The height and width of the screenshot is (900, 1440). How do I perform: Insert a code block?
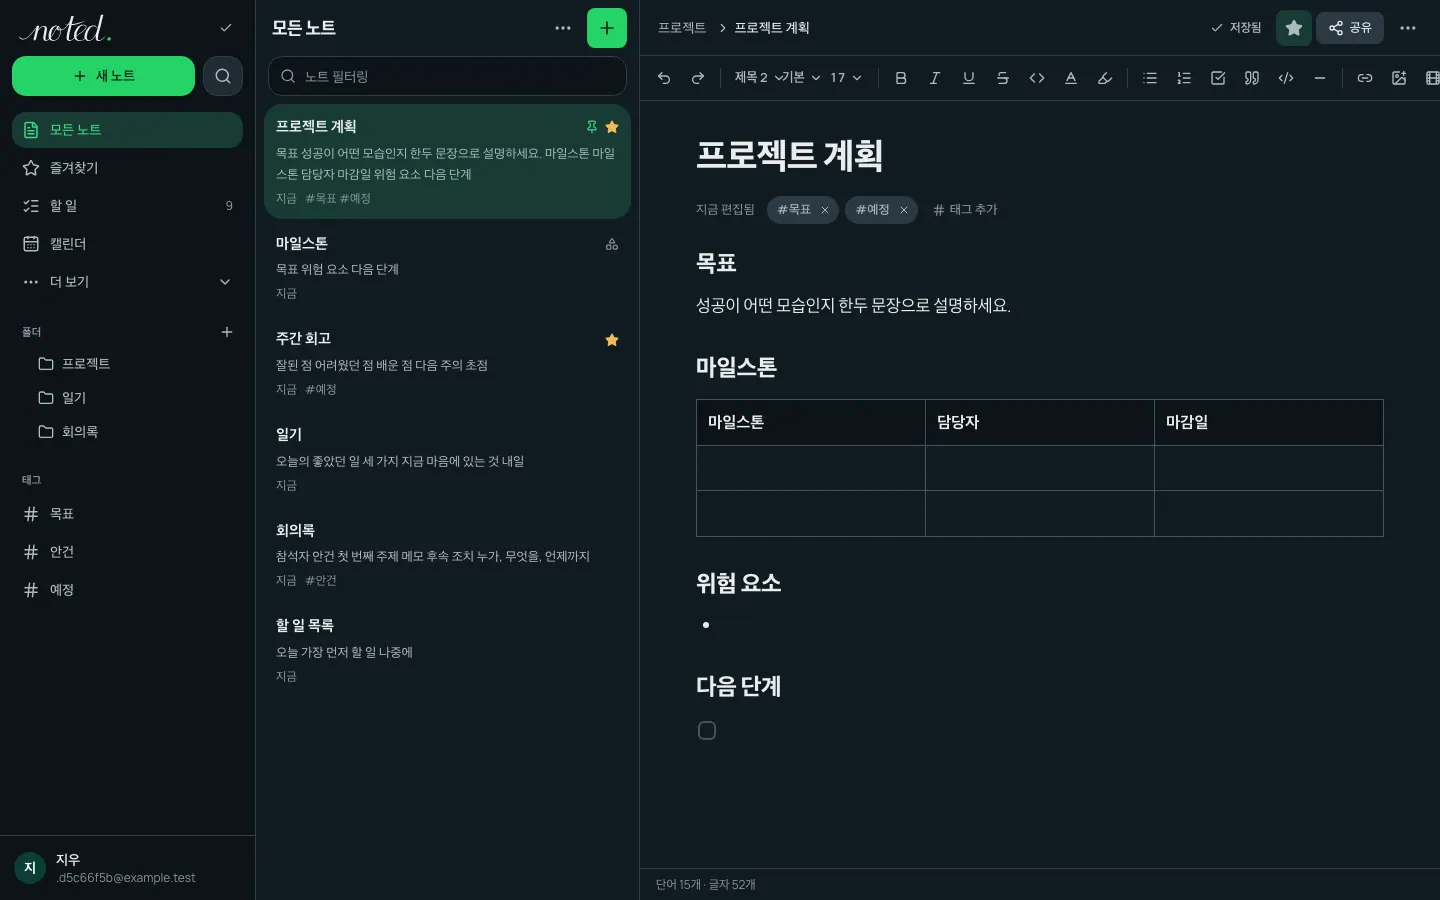coord(1286,78)
